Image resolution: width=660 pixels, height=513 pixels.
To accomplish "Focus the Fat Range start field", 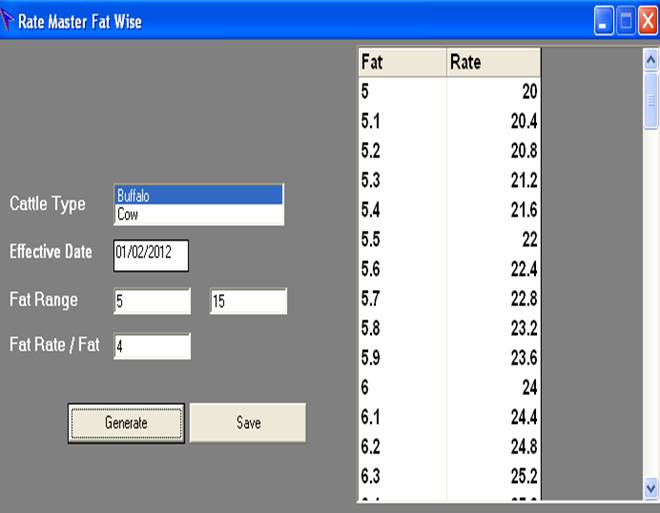I will 151,301.
